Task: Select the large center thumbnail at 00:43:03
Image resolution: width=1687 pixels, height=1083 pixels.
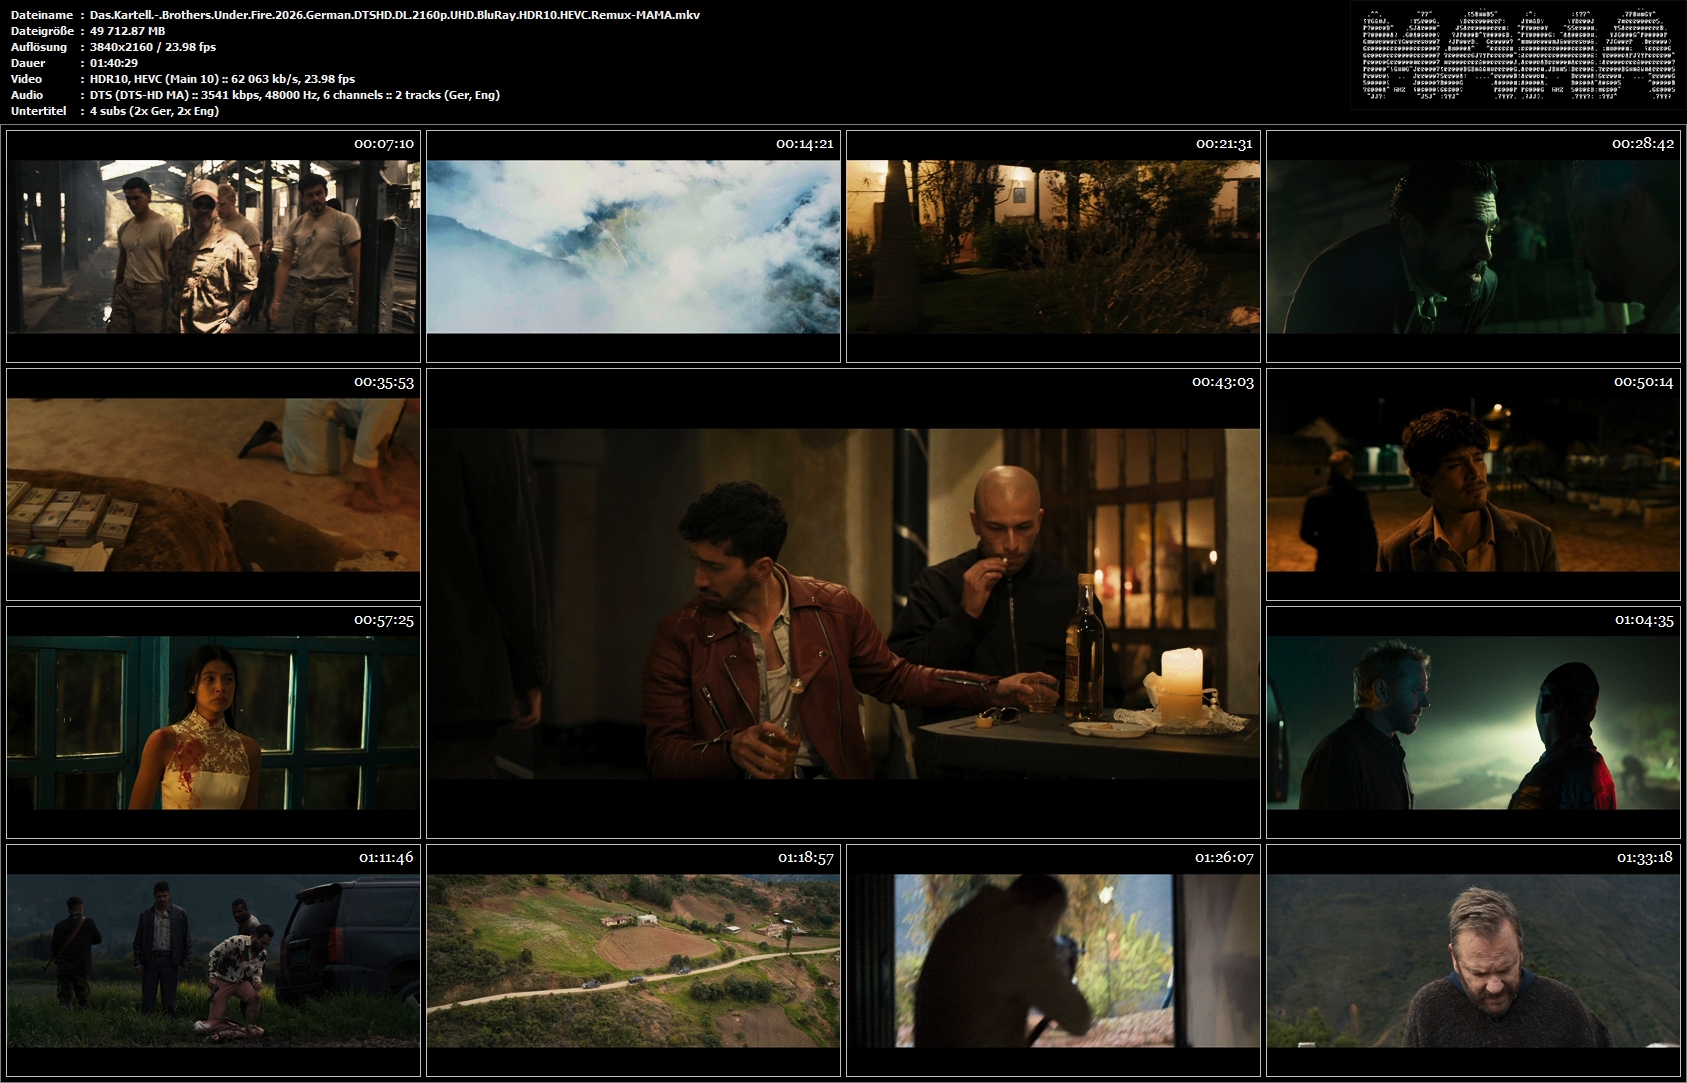Action: [x=843, y=603]
